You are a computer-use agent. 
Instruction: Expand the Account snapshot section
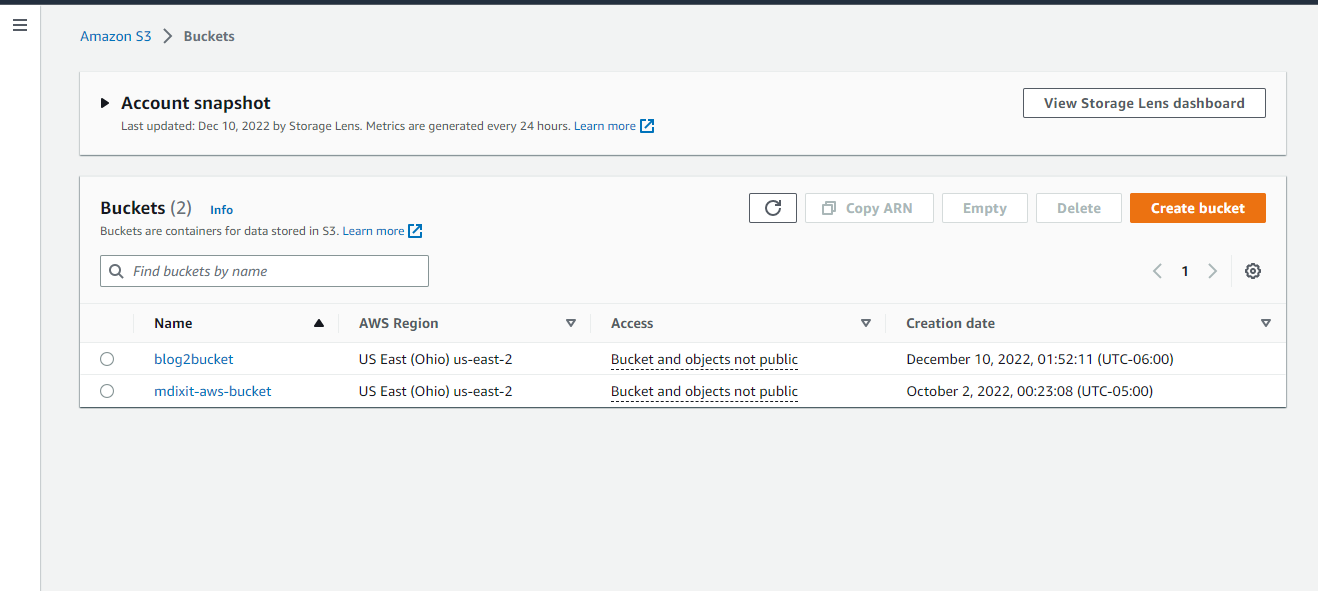[106, 102]
